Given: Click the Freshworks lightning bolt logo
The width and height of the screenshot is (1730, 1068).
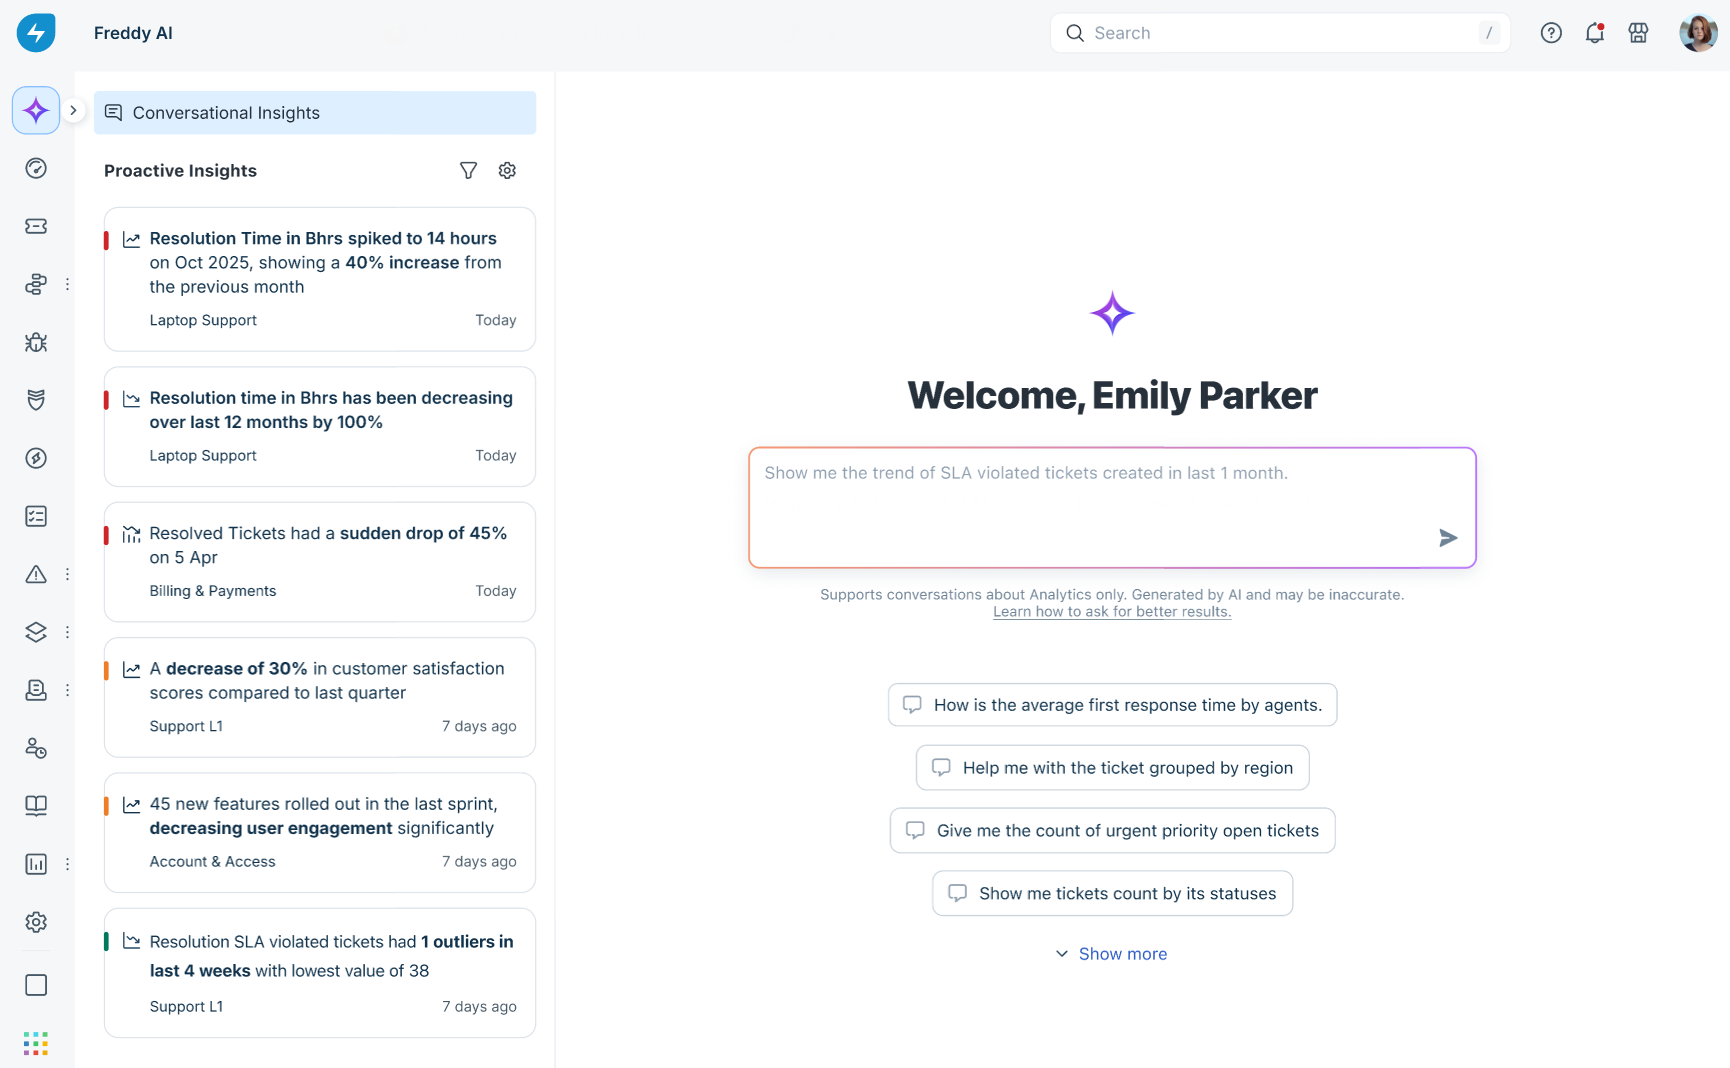Looking at the screenshot, I should (x=36, y=33).
